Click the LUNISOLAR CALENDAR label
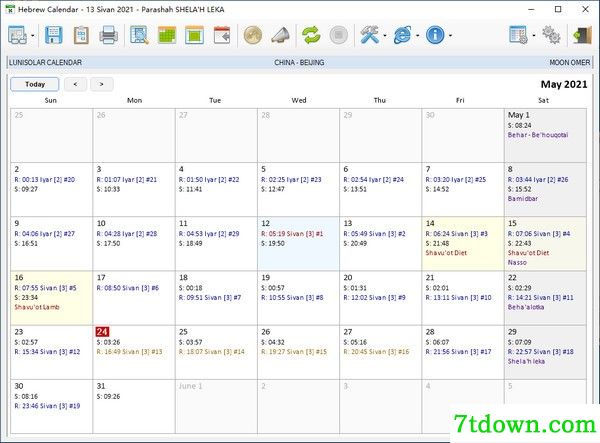This screenshot has width=600, height=443. pos(46,62)
